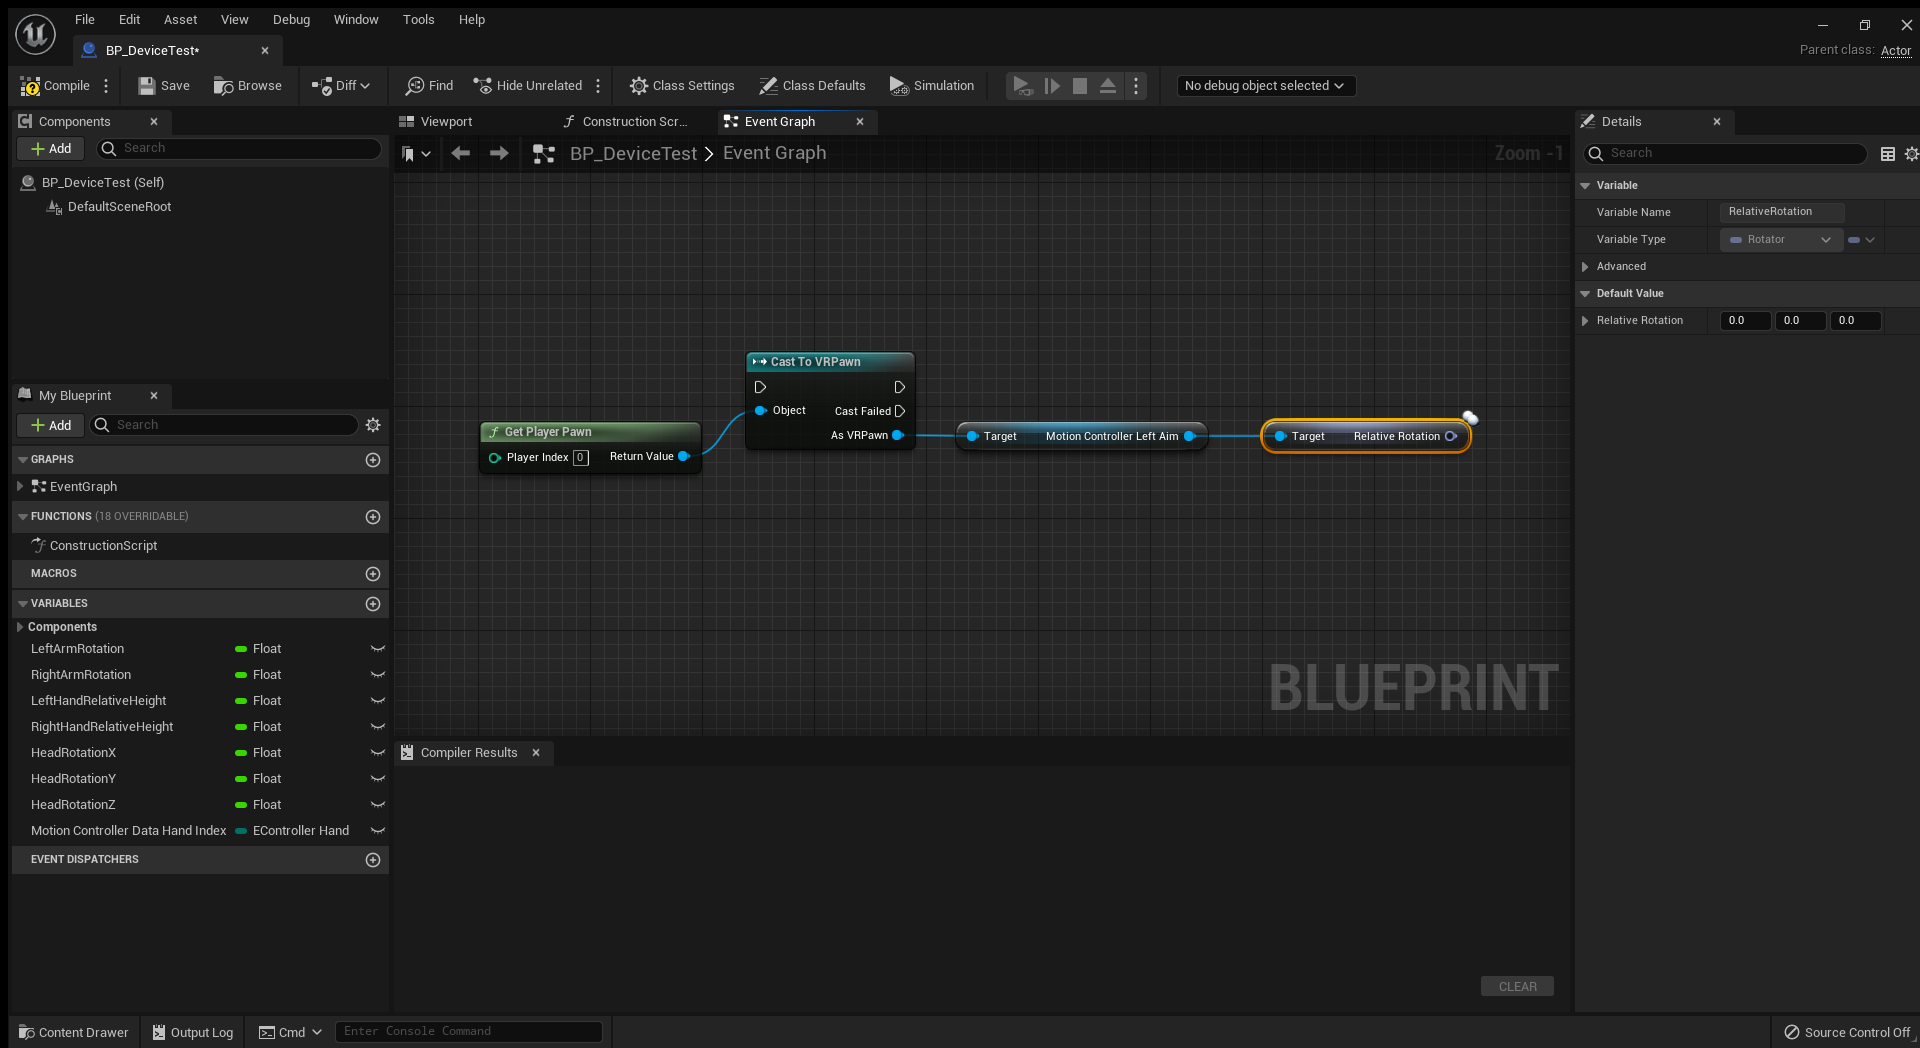Click the Eject button in toolbar
This screenshot has width=1920, height=1048.
pyautogui.click(x=1108, y=86)
